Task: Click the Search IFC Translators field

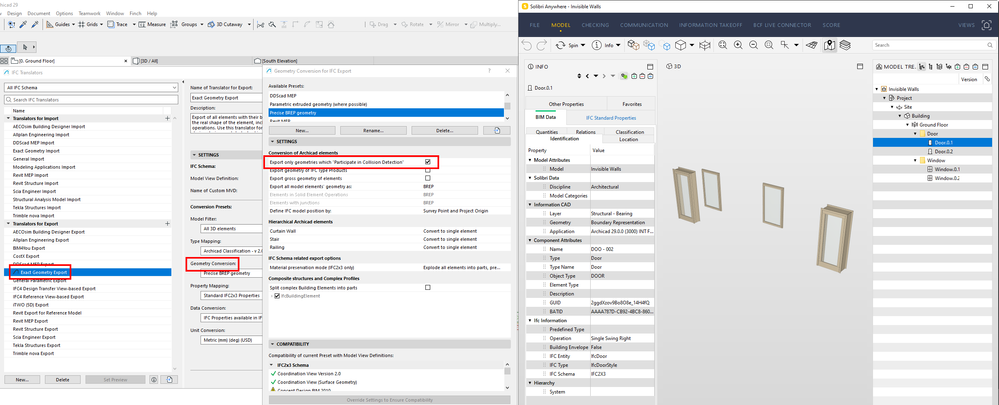Action: click(89, 101)
